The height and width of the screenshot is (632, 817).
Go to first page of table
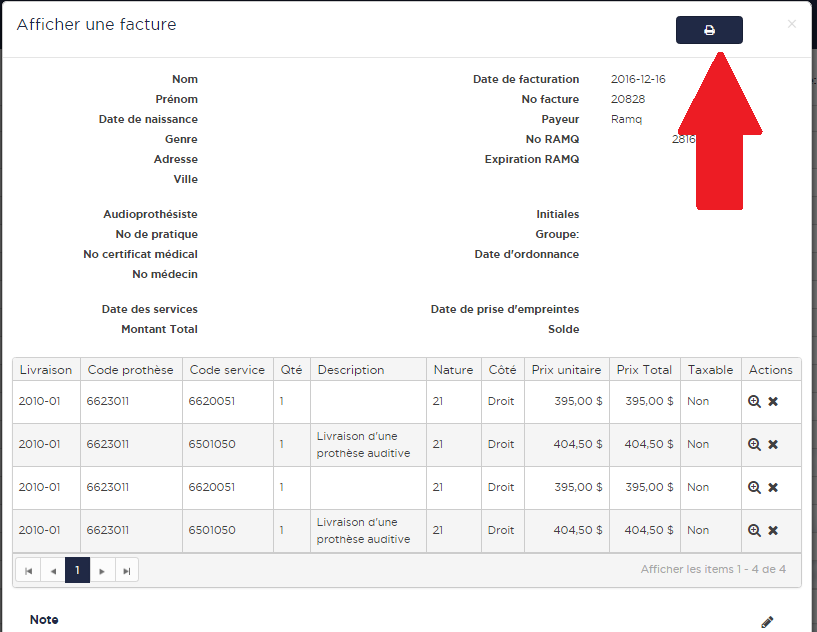29,570
